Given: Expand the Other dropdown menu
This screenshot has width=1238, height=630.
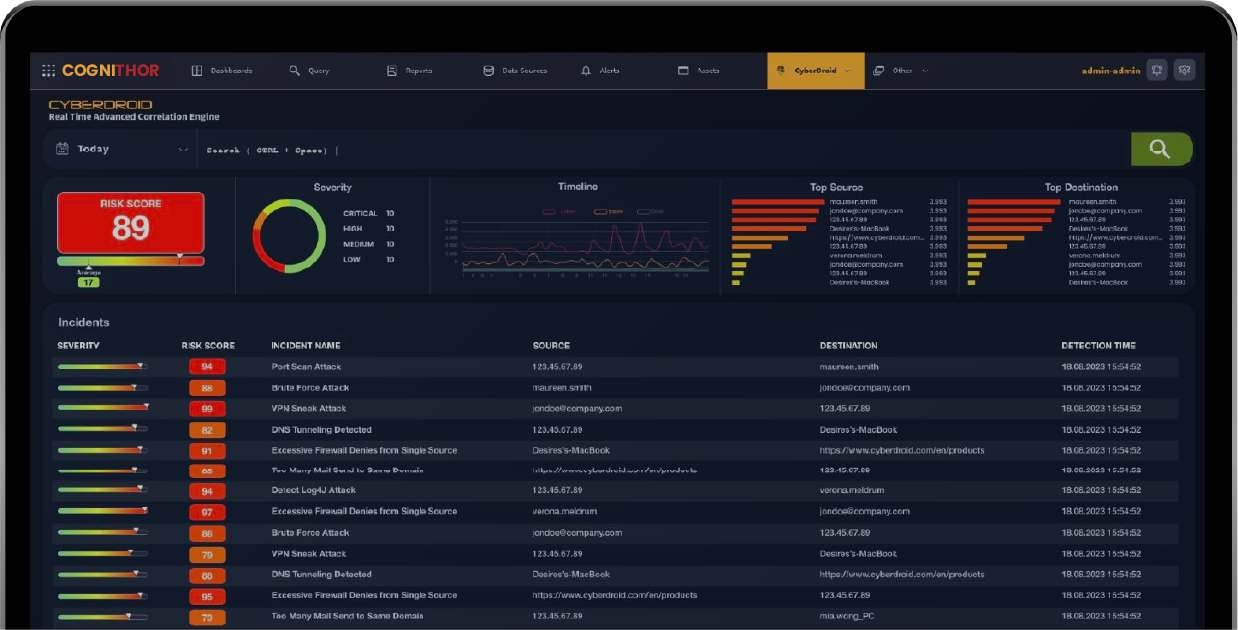Looking at the screenshot, I should (925, 71).
